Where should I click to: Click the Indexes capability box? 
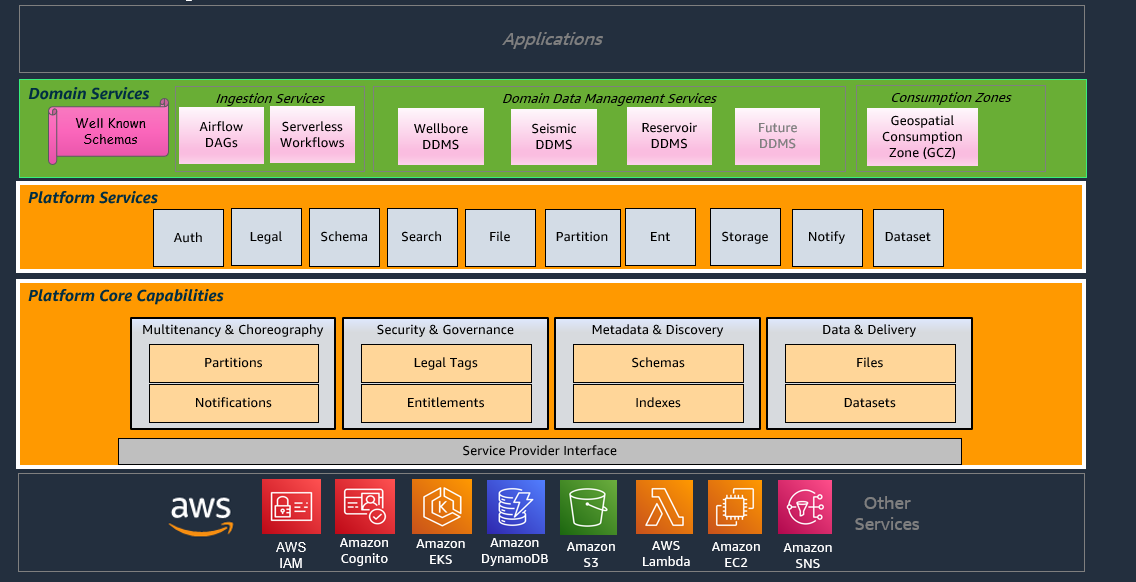point(658,403)
